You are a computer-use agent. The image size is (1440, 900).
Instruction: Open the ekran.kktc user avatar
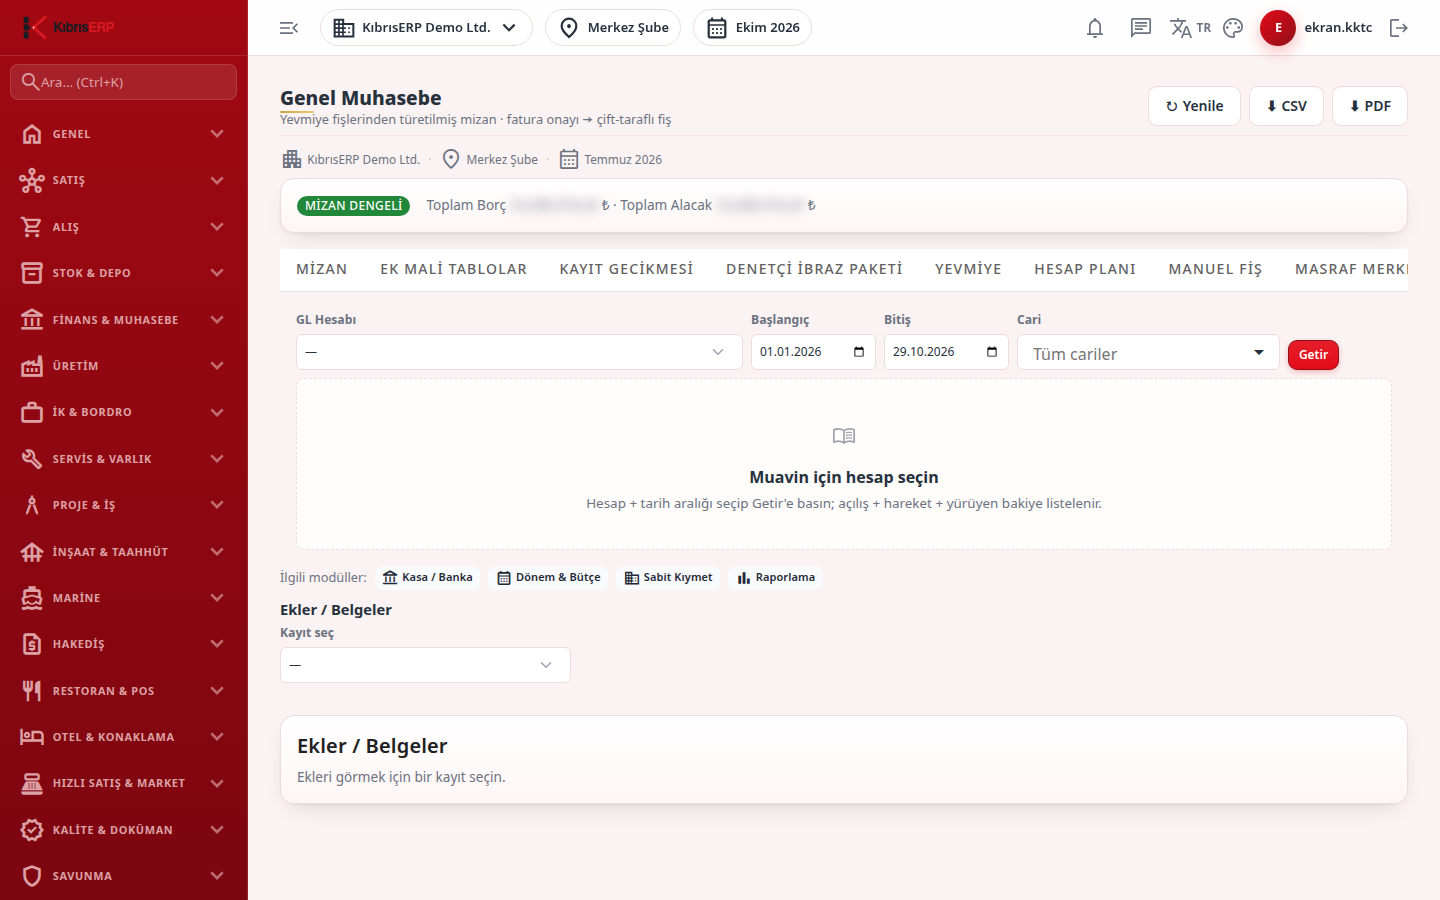pos(1278,28)
